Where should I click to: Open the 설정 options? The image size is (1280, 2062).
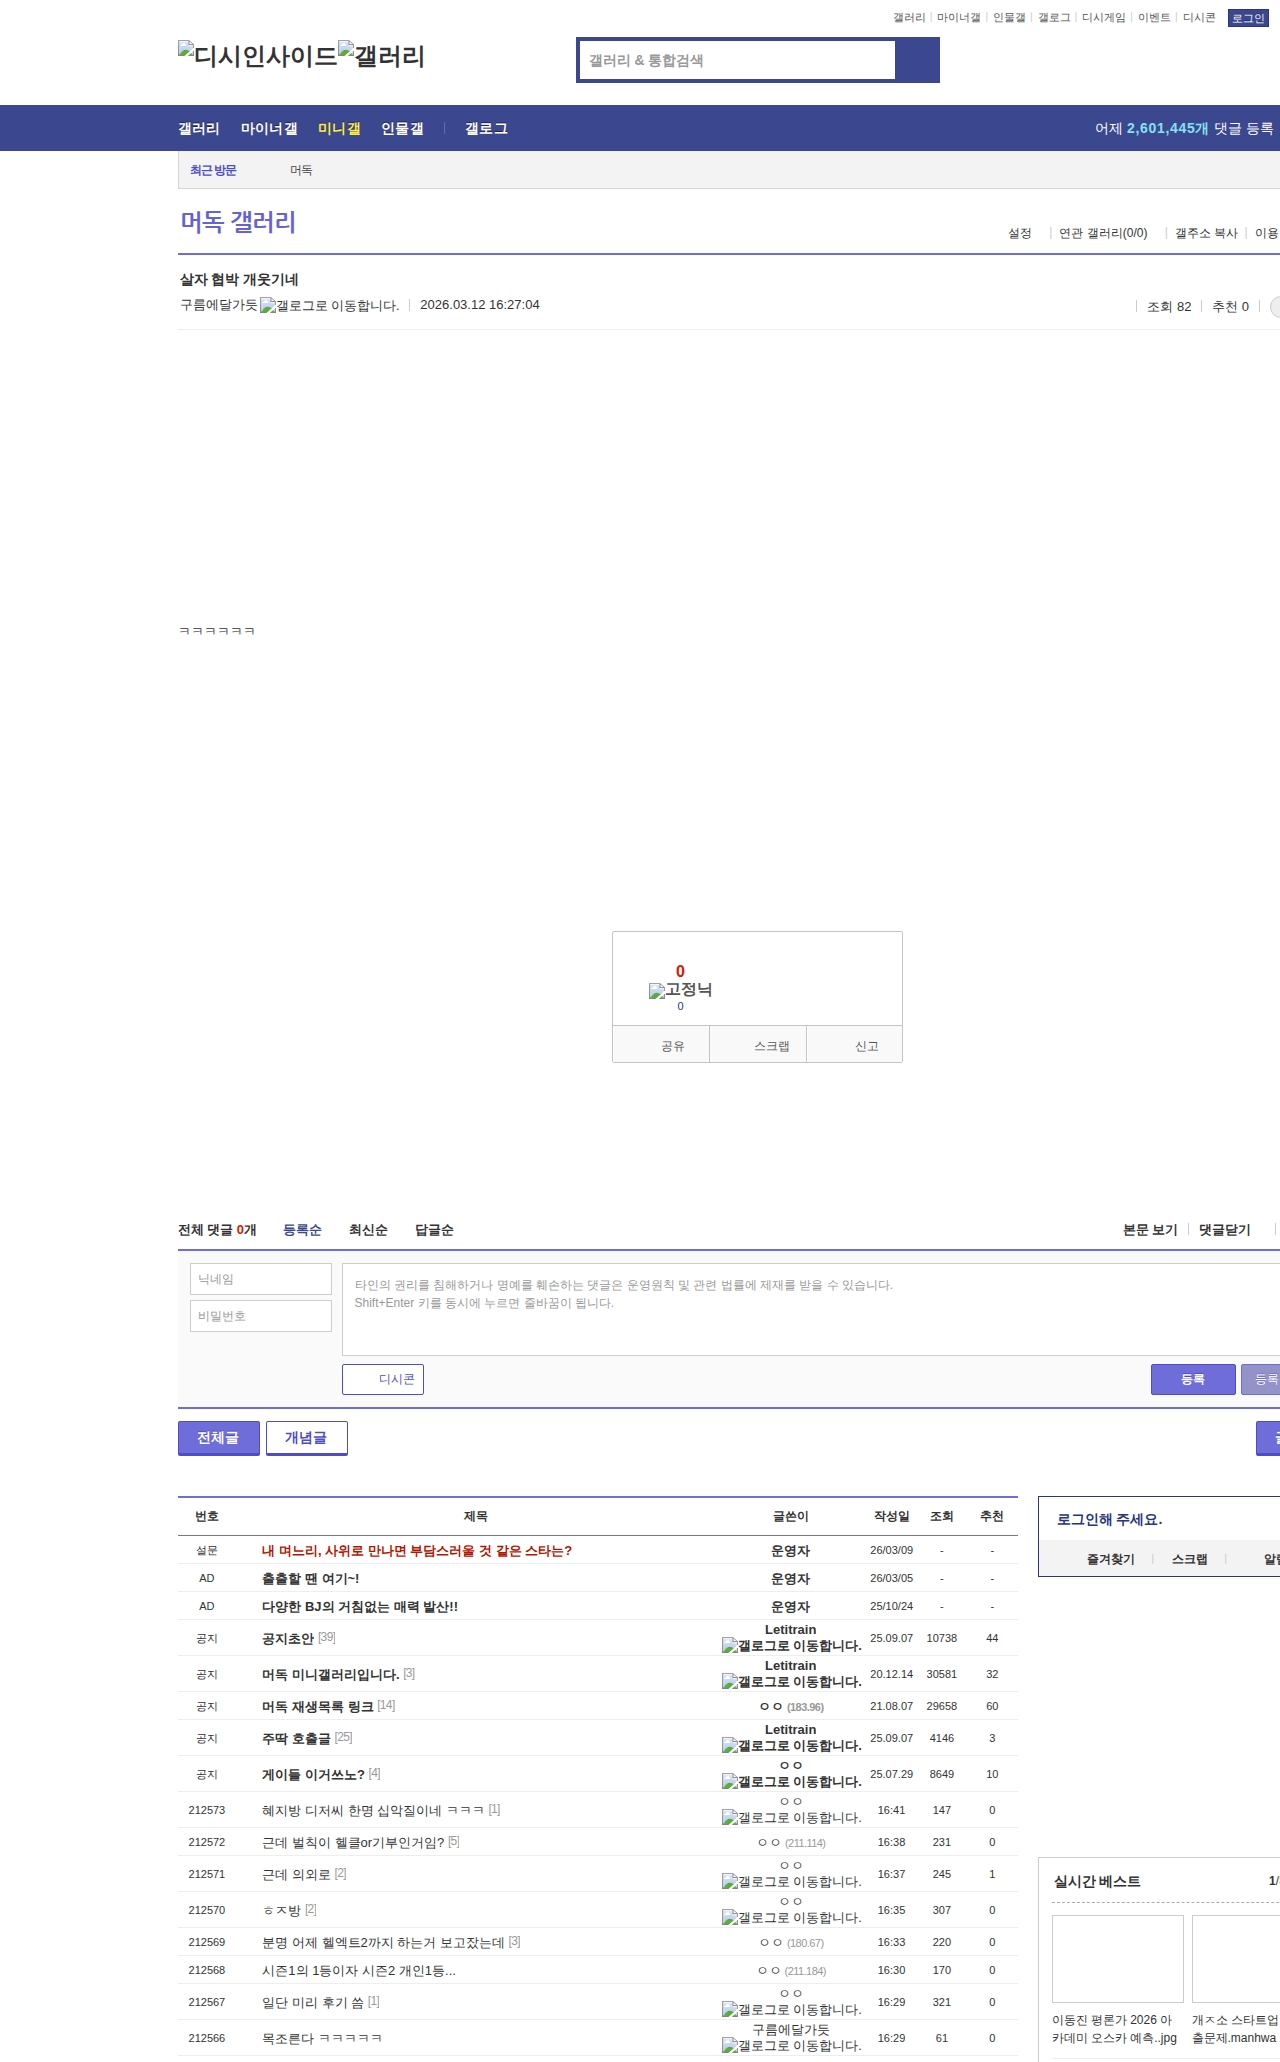click(x=1019, y=233)
